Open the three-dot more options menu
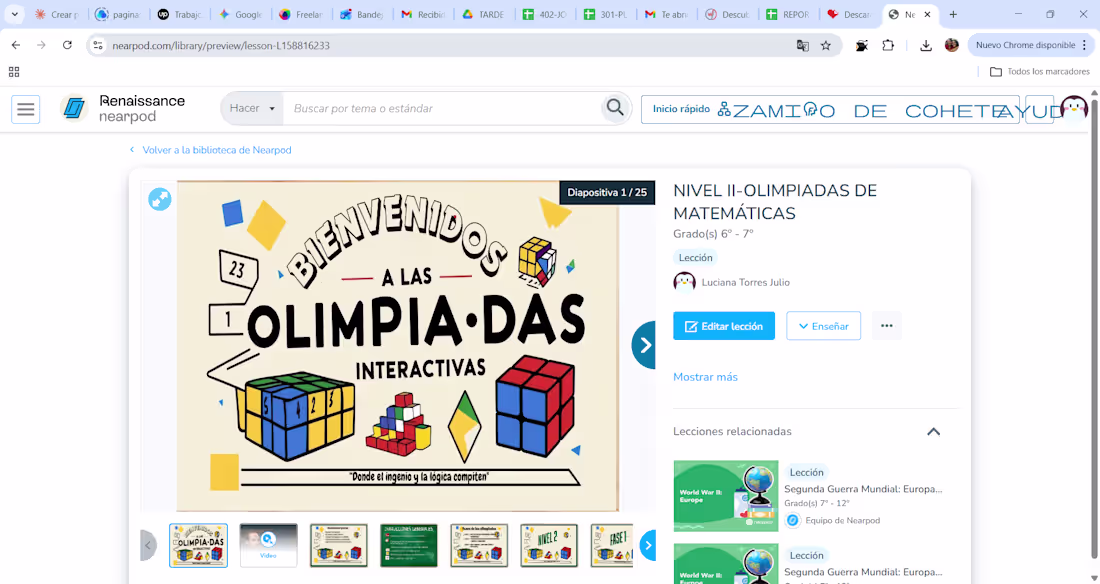This screenshot has width=1100, height=584. click(887, 326)
